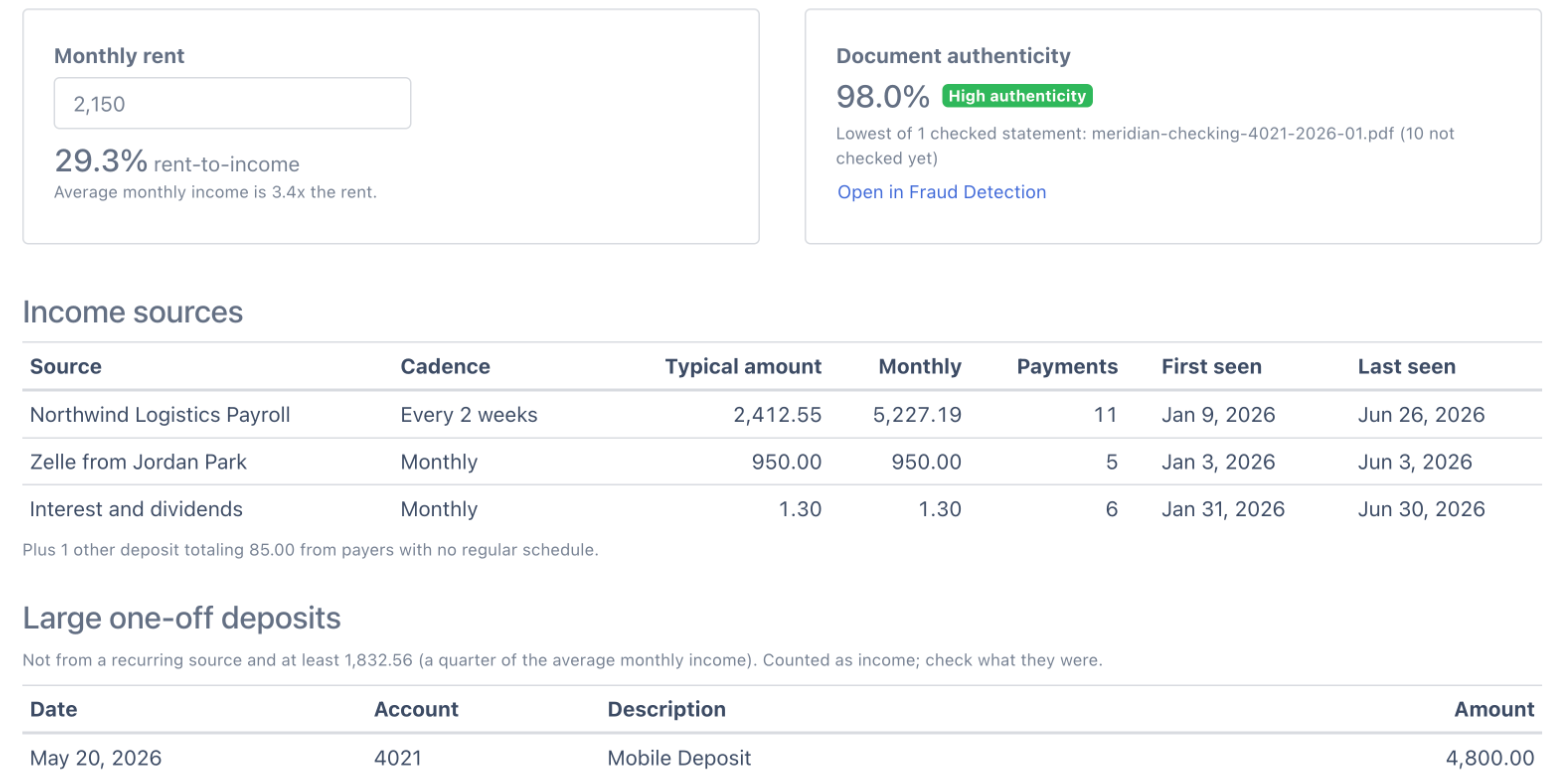Click the Every 2 weeks cadence cell
This screenshot has height=784, width=1567.
[469, 415]
